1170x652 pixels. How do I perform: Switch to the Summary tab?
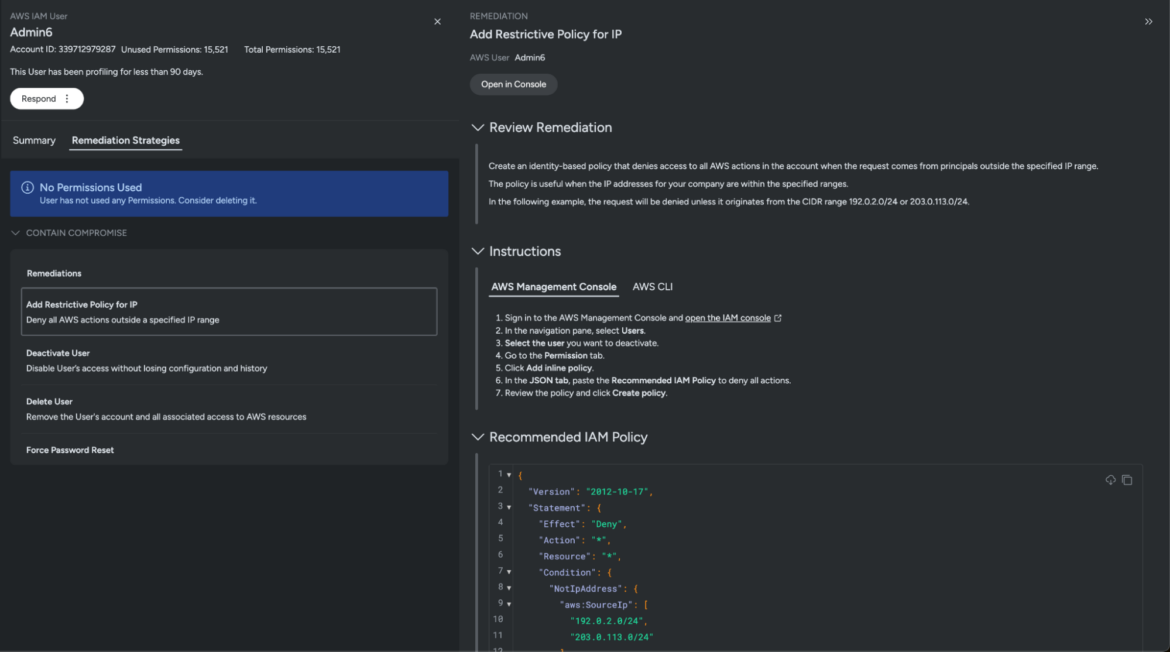point(34,141)
